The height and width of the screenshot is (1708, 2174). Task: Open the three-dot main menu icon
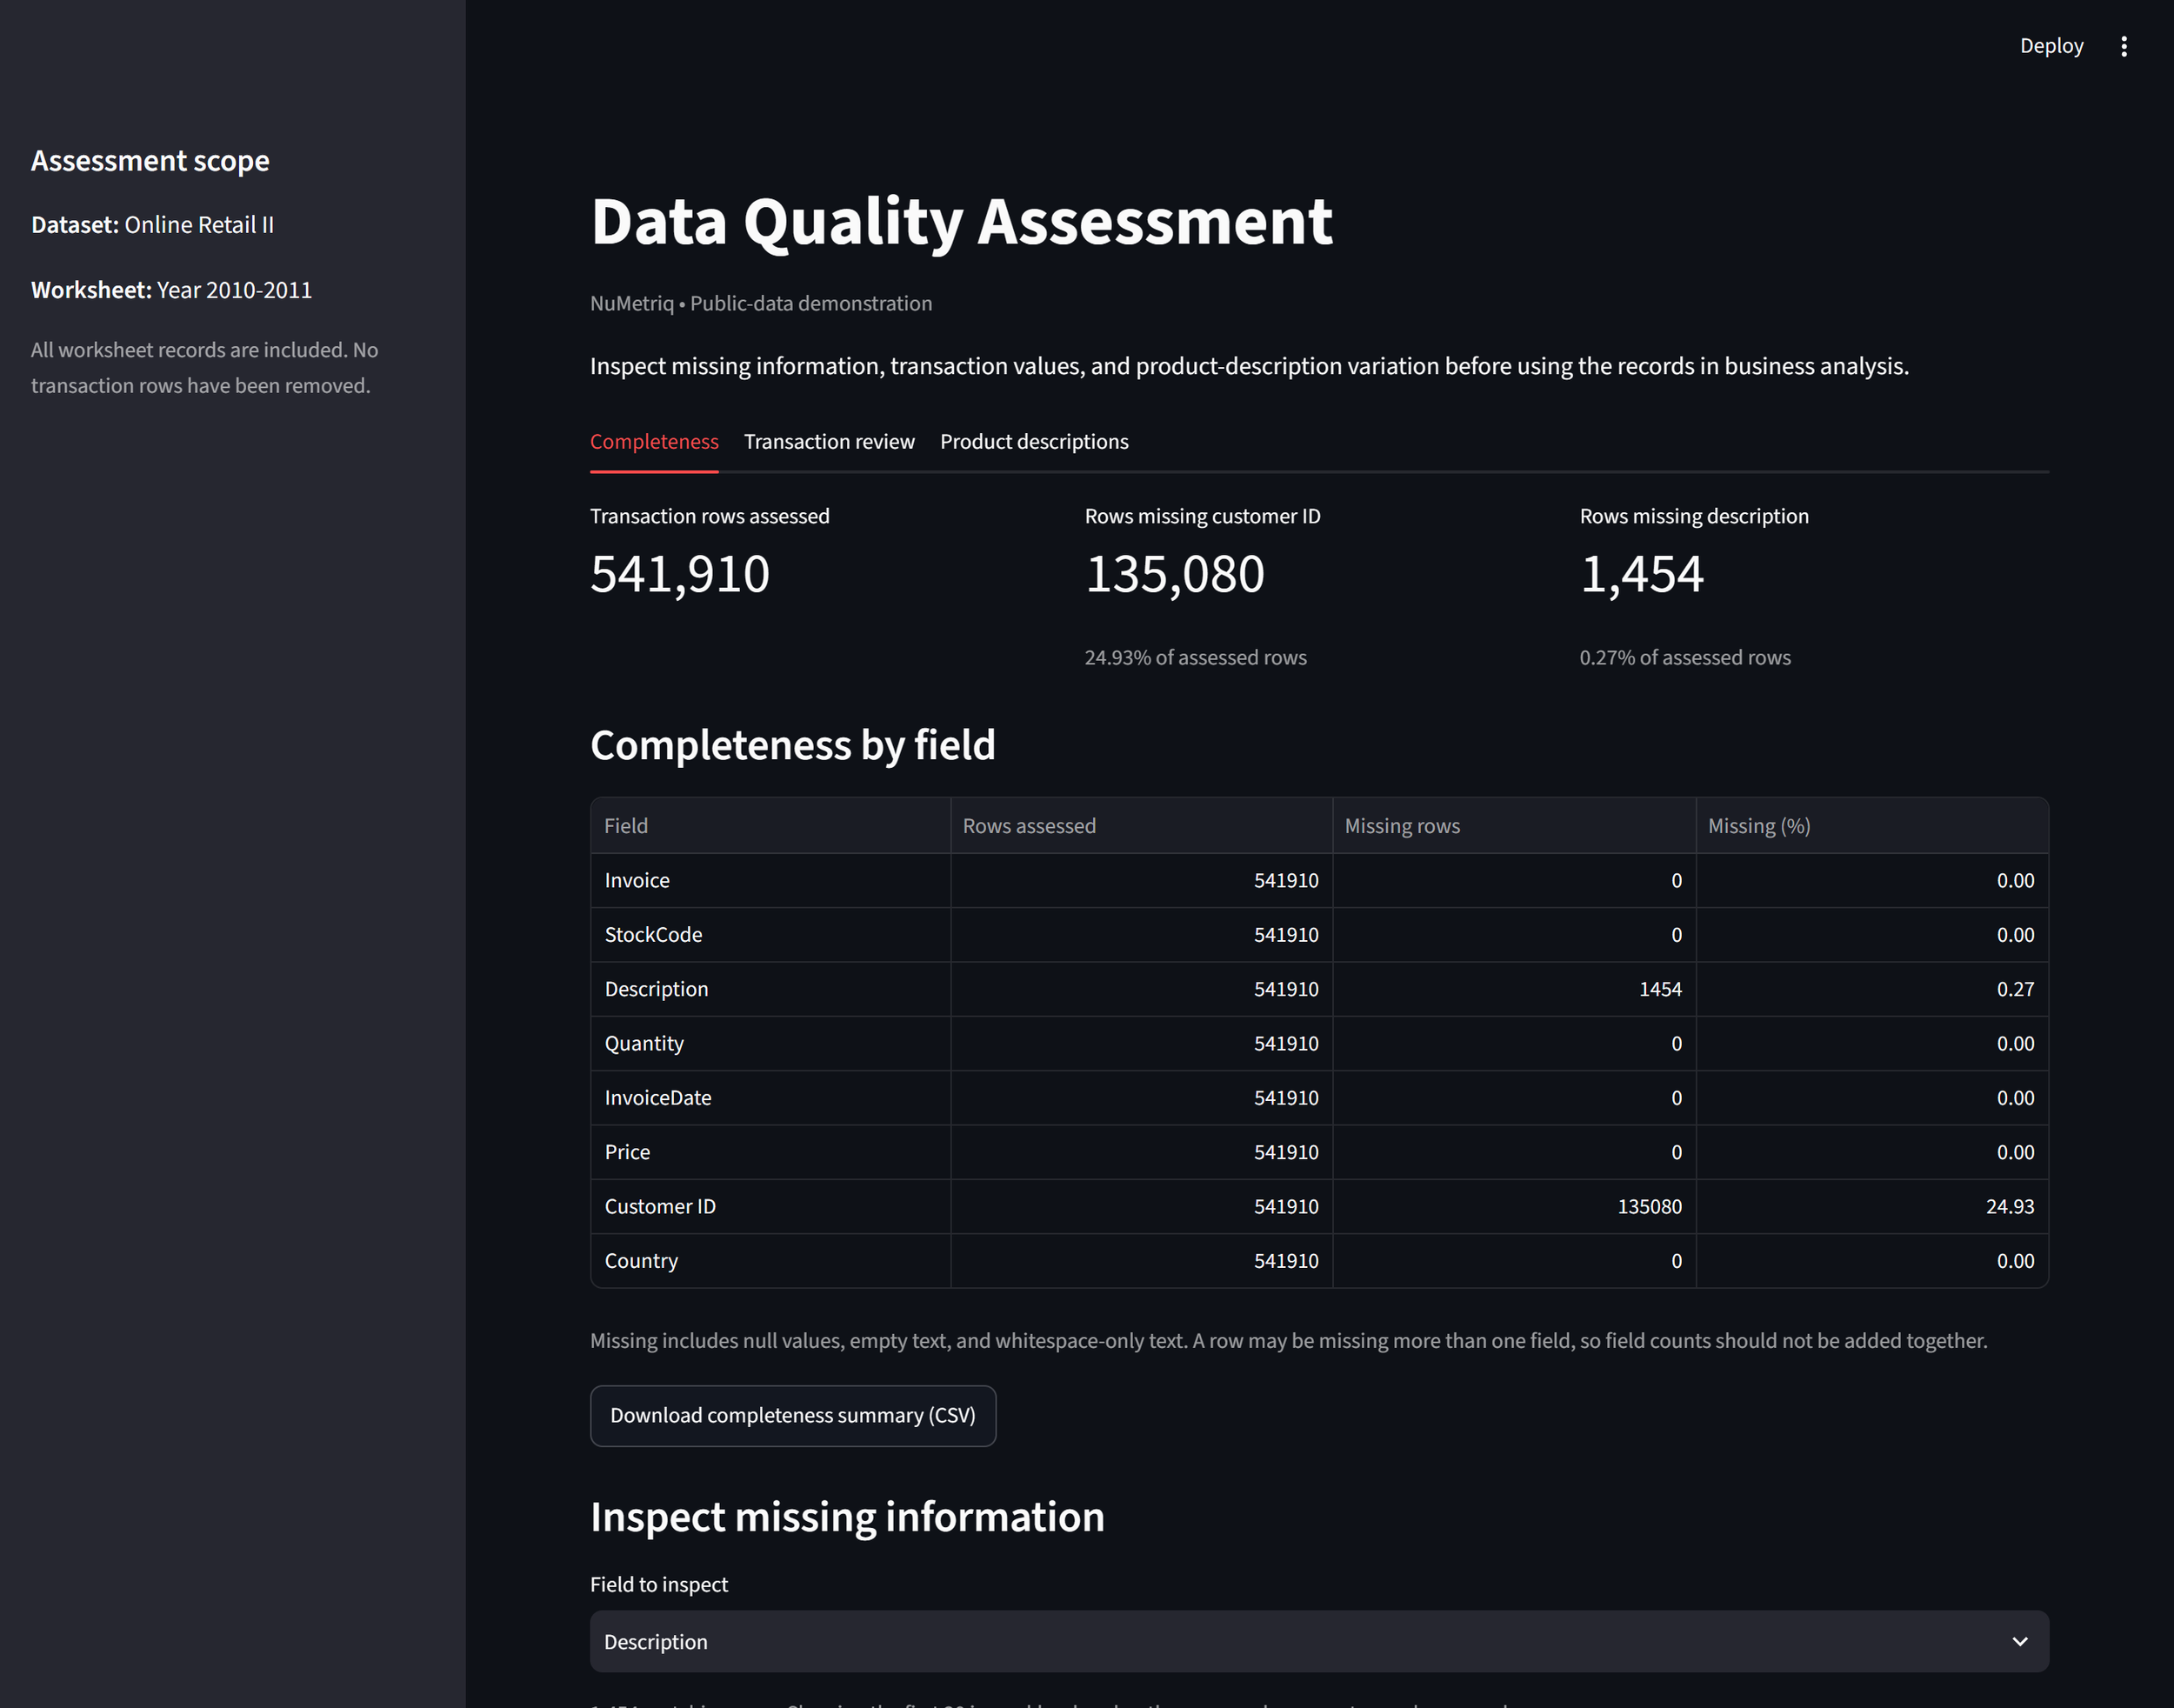2124,46
